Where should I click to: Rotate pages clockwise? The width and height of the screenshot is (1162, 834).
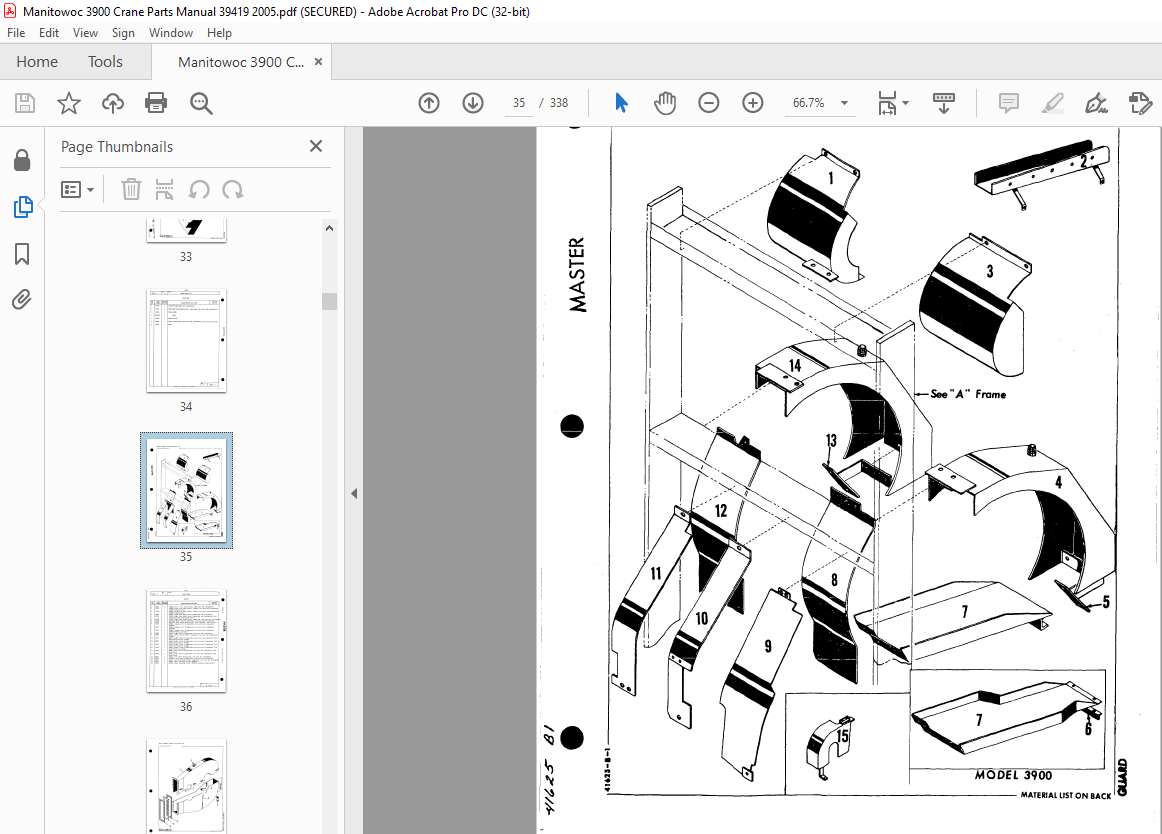[233, 190]
